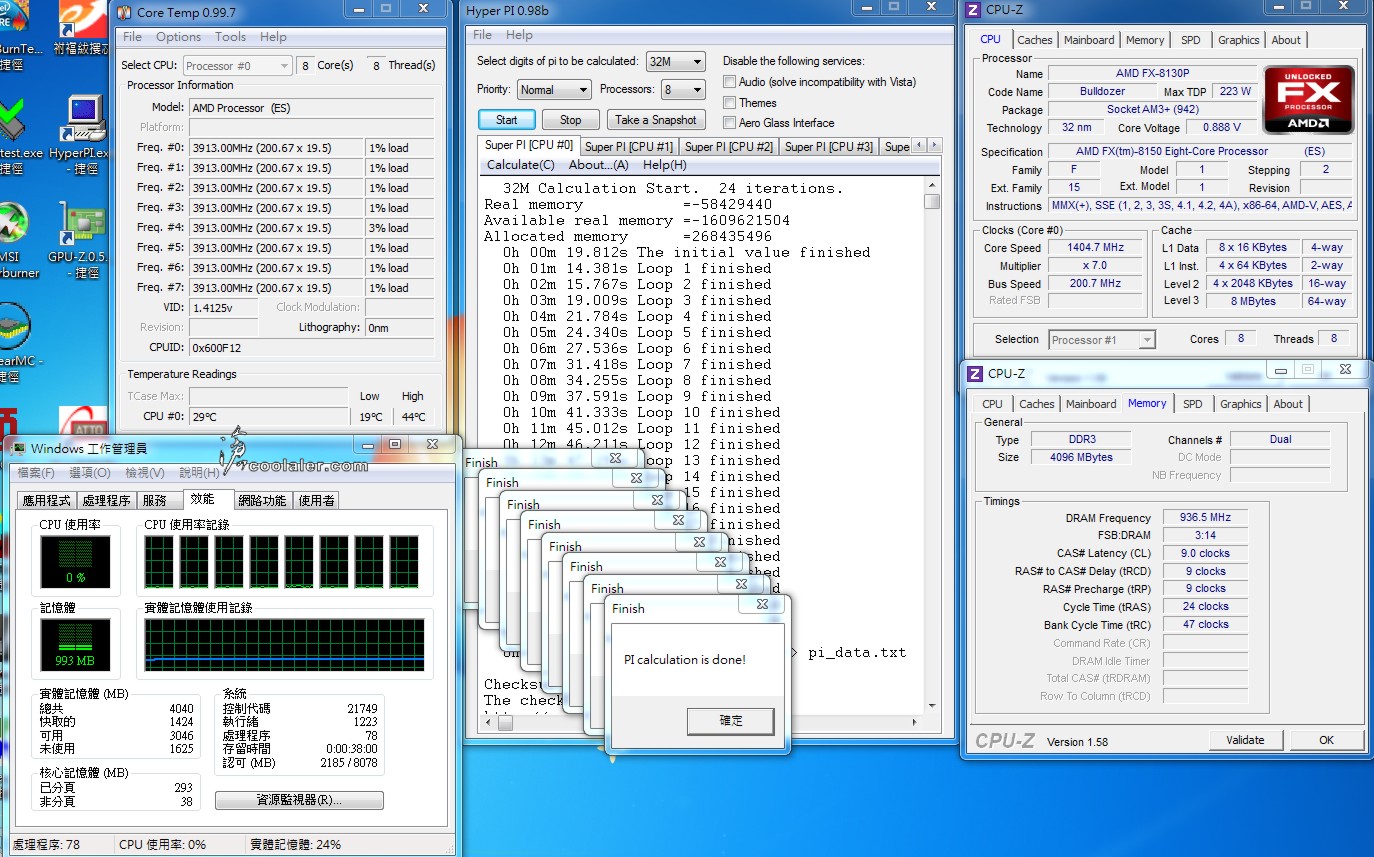
Task: Click the Super PI output scrollbar thumb
Action: pos(932,201)
